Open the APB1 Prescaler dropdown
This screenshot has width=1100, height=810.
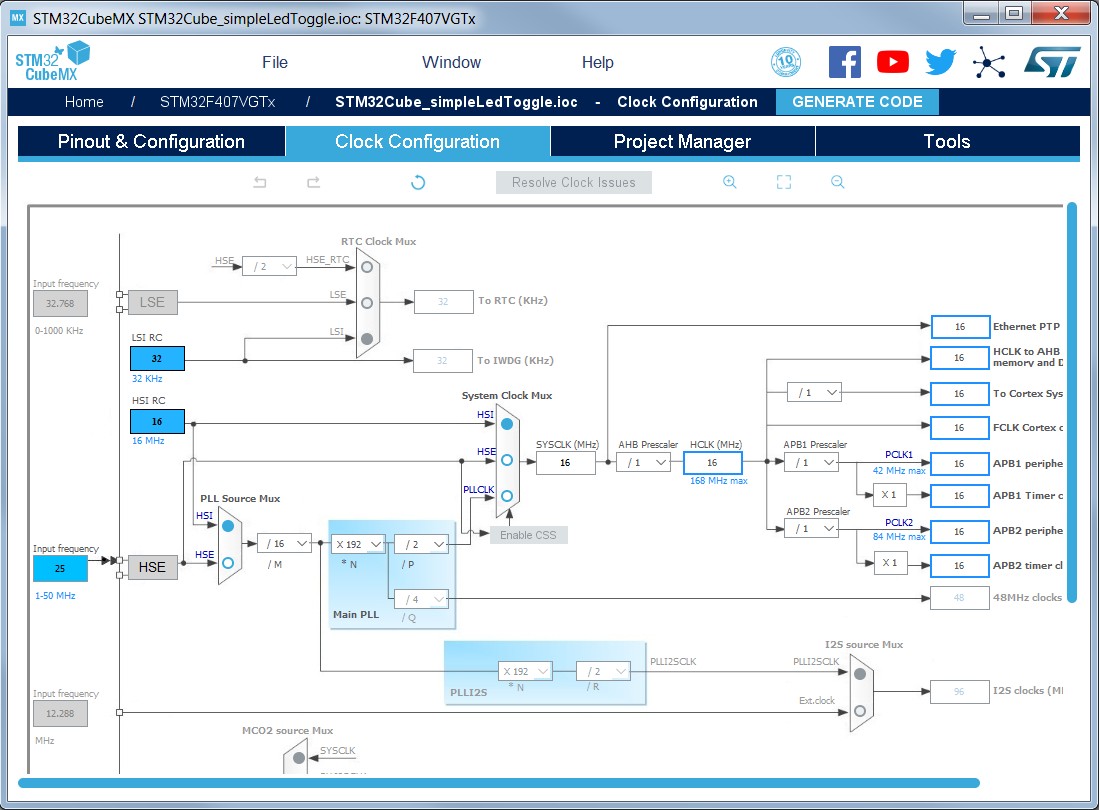tap(812, 462)
